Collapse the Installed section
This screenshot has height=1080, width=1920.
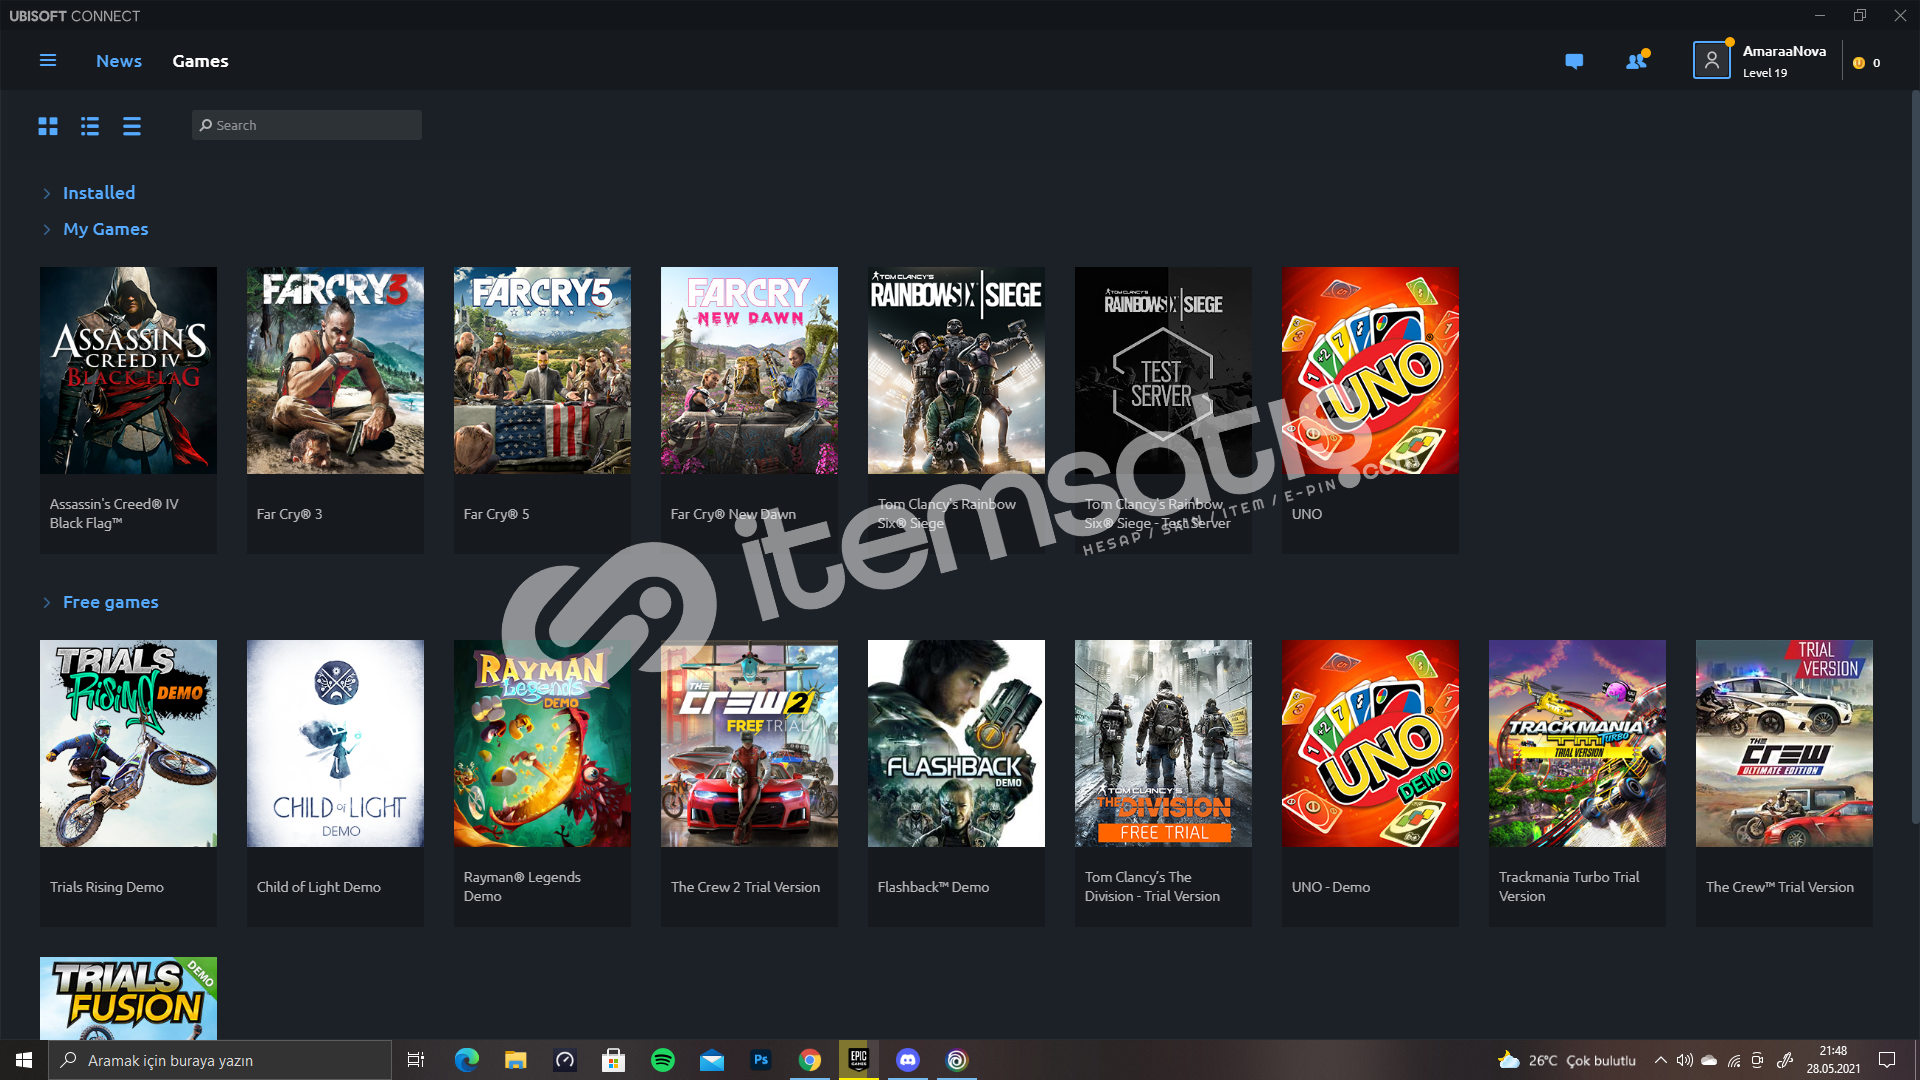[x=98, y=193]
